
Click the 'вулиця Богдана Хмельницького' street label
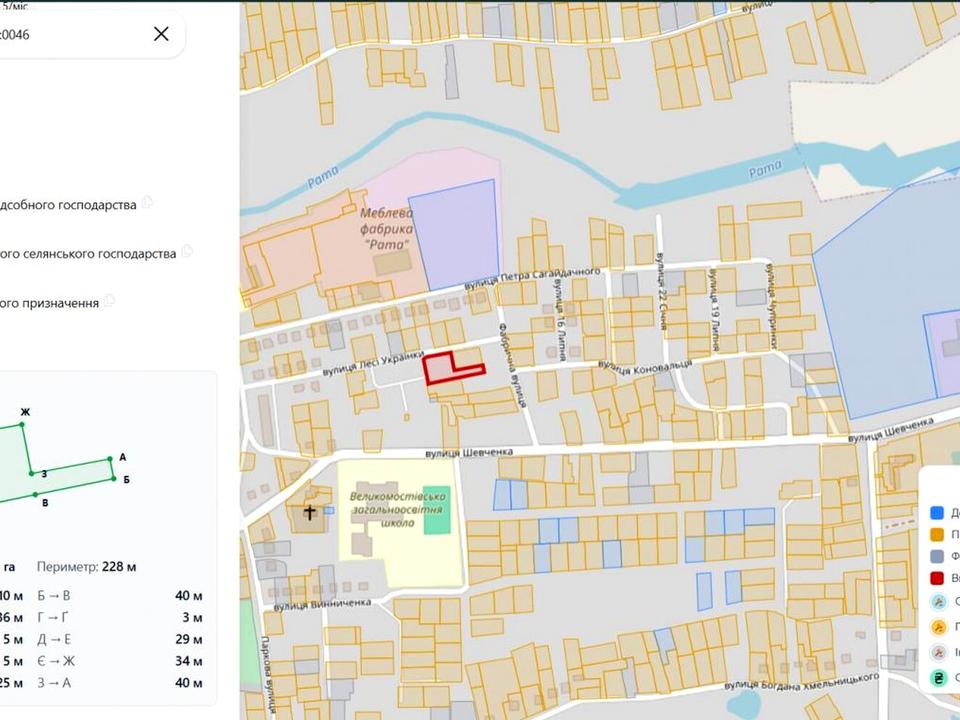(x=801, y=682)
